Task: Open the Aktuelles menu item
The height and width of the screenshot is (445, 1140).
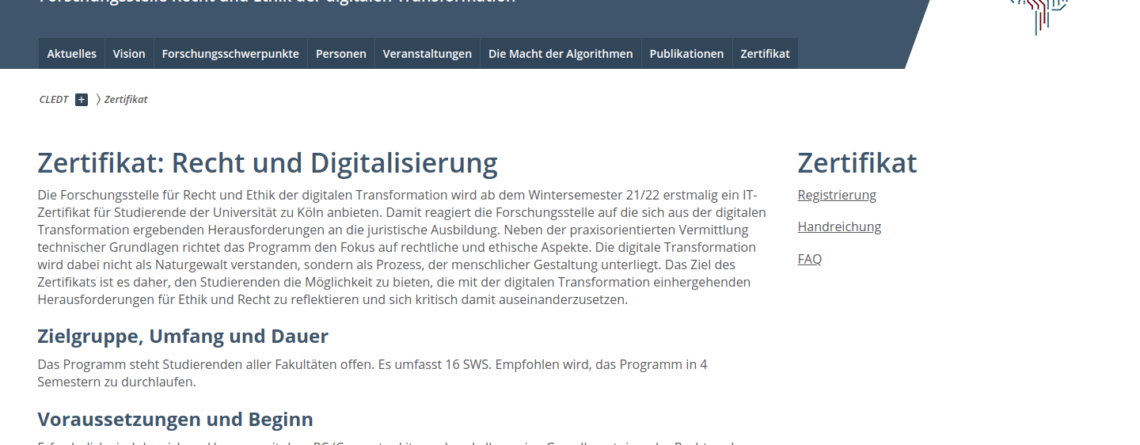Action: point(71,54)
